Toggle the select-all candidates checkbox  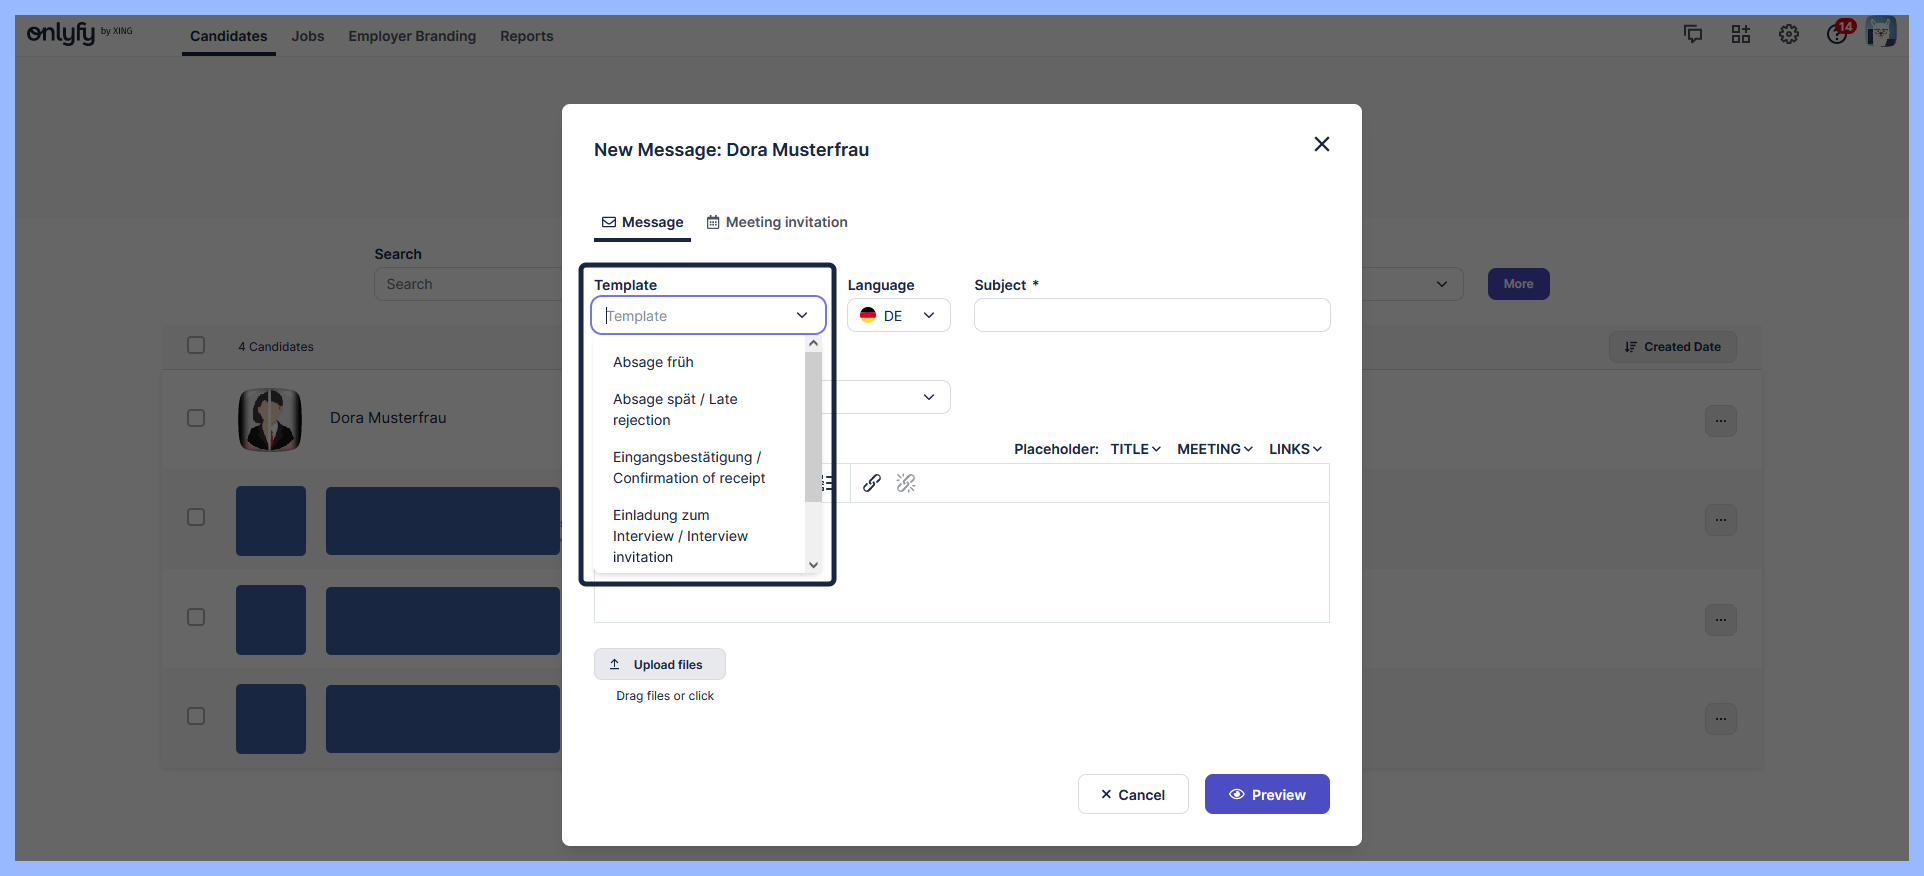(x=196, y=345)
